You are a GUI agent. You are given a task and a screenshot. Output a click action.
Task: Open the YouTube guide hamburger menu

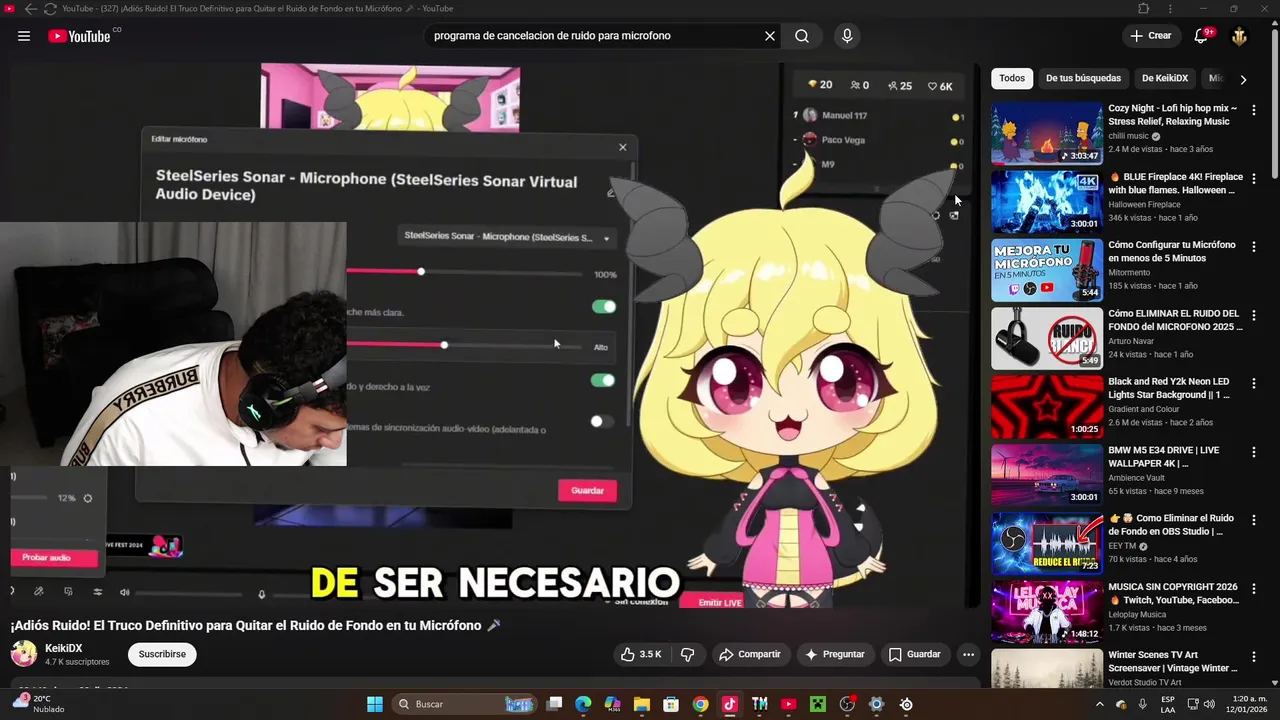pos(24,36)
